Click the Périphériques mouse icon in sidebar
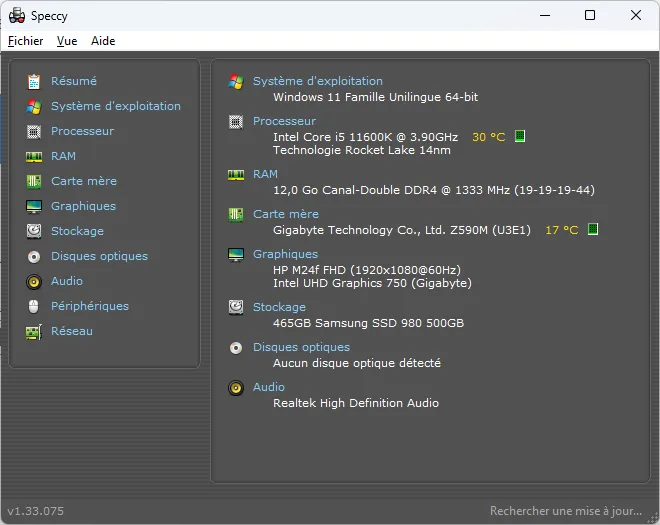This screenshot has width=660, height=525. click(34, 306)
